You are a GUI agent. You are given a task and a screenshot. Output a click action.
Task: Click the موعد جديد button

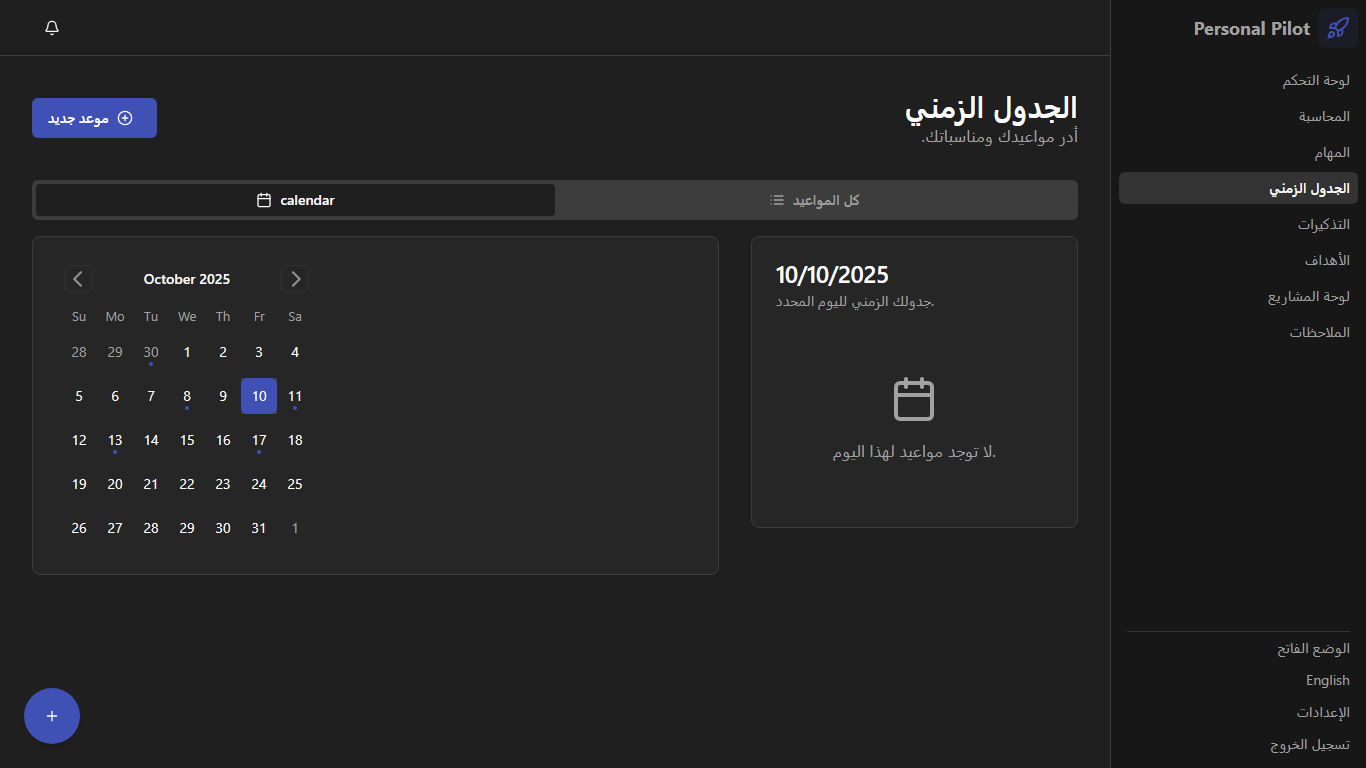tap(94, 118)
